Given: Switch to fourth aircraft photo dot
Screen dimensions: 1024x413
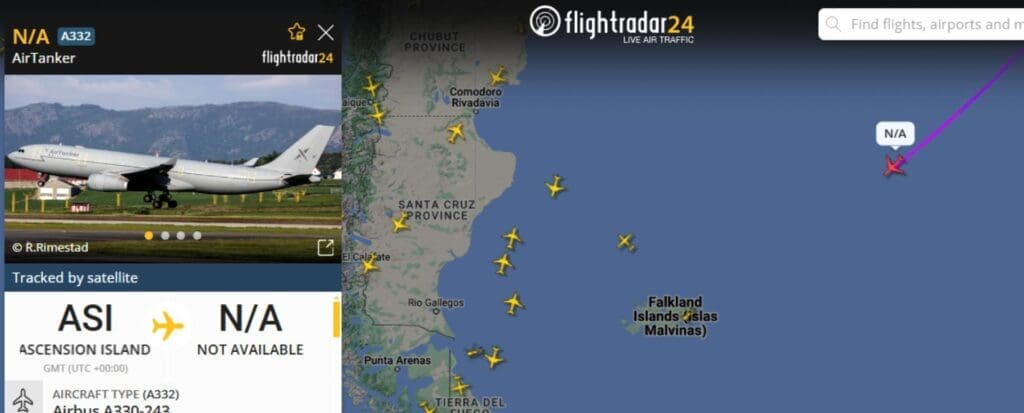Looking at the screenshot, I should (x=197, y=235).
